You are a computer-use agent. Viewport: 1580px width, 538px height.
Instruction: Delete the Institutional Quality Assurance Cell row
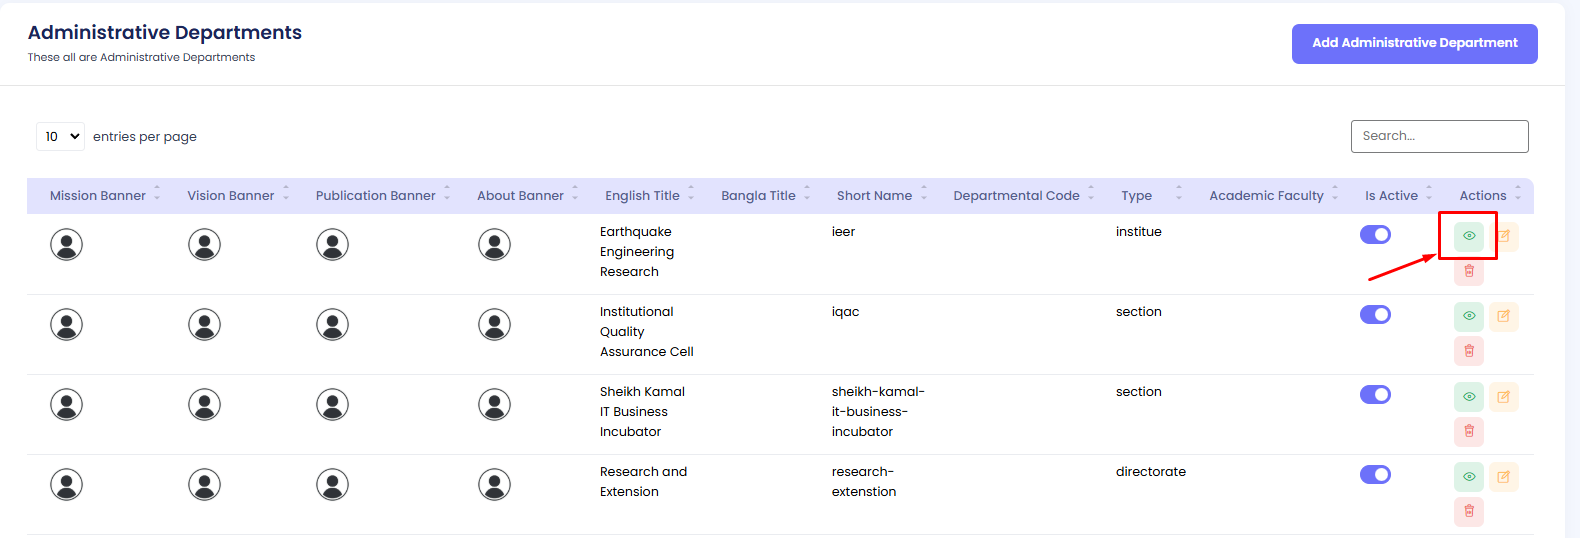pyautogui.click(x=1468, y=351)
